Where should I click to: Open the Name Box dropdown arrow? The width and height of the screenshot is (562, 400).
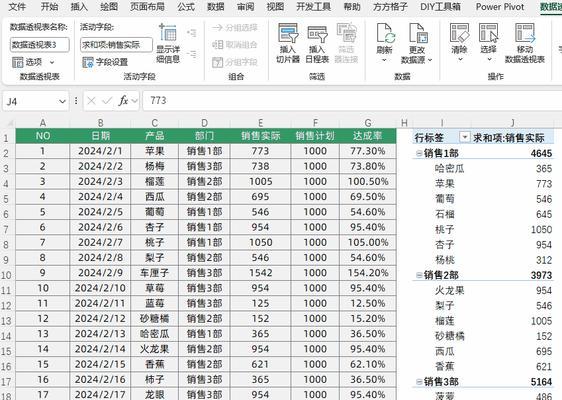tap(62, 101)
